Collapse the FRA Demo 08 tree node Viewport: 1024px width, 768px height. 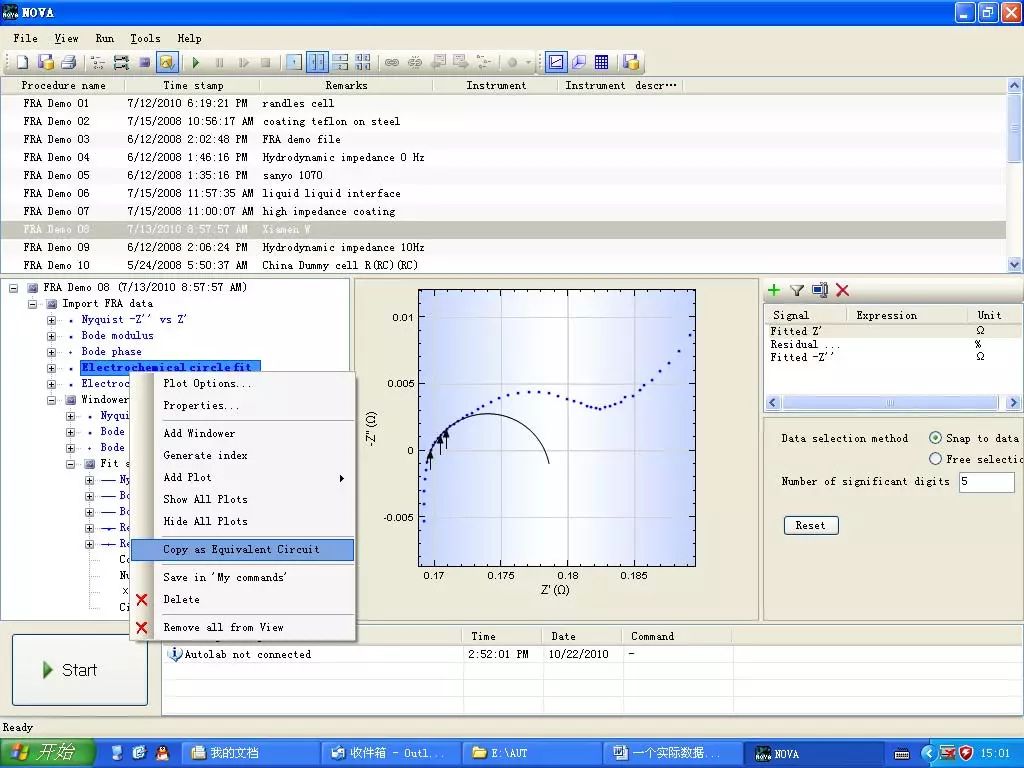[x=14, y=287]
